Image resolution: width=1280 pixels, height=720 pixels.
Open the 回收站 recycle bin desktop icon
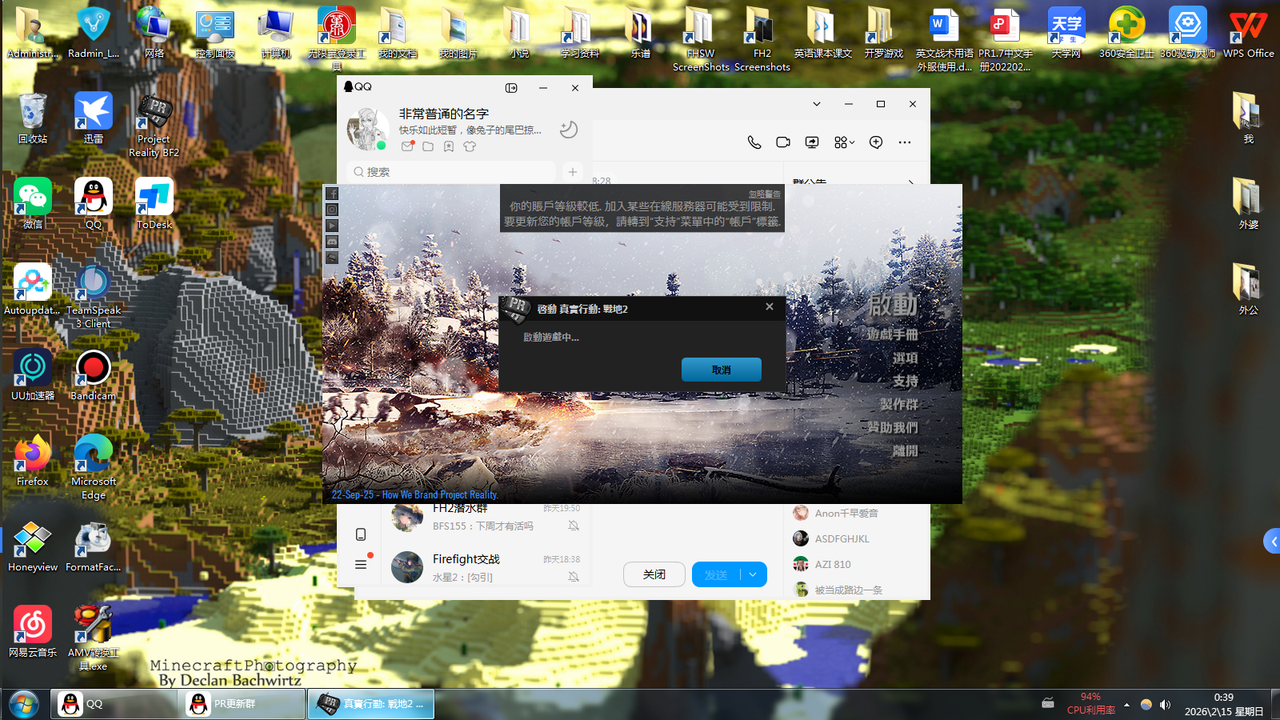32,119
